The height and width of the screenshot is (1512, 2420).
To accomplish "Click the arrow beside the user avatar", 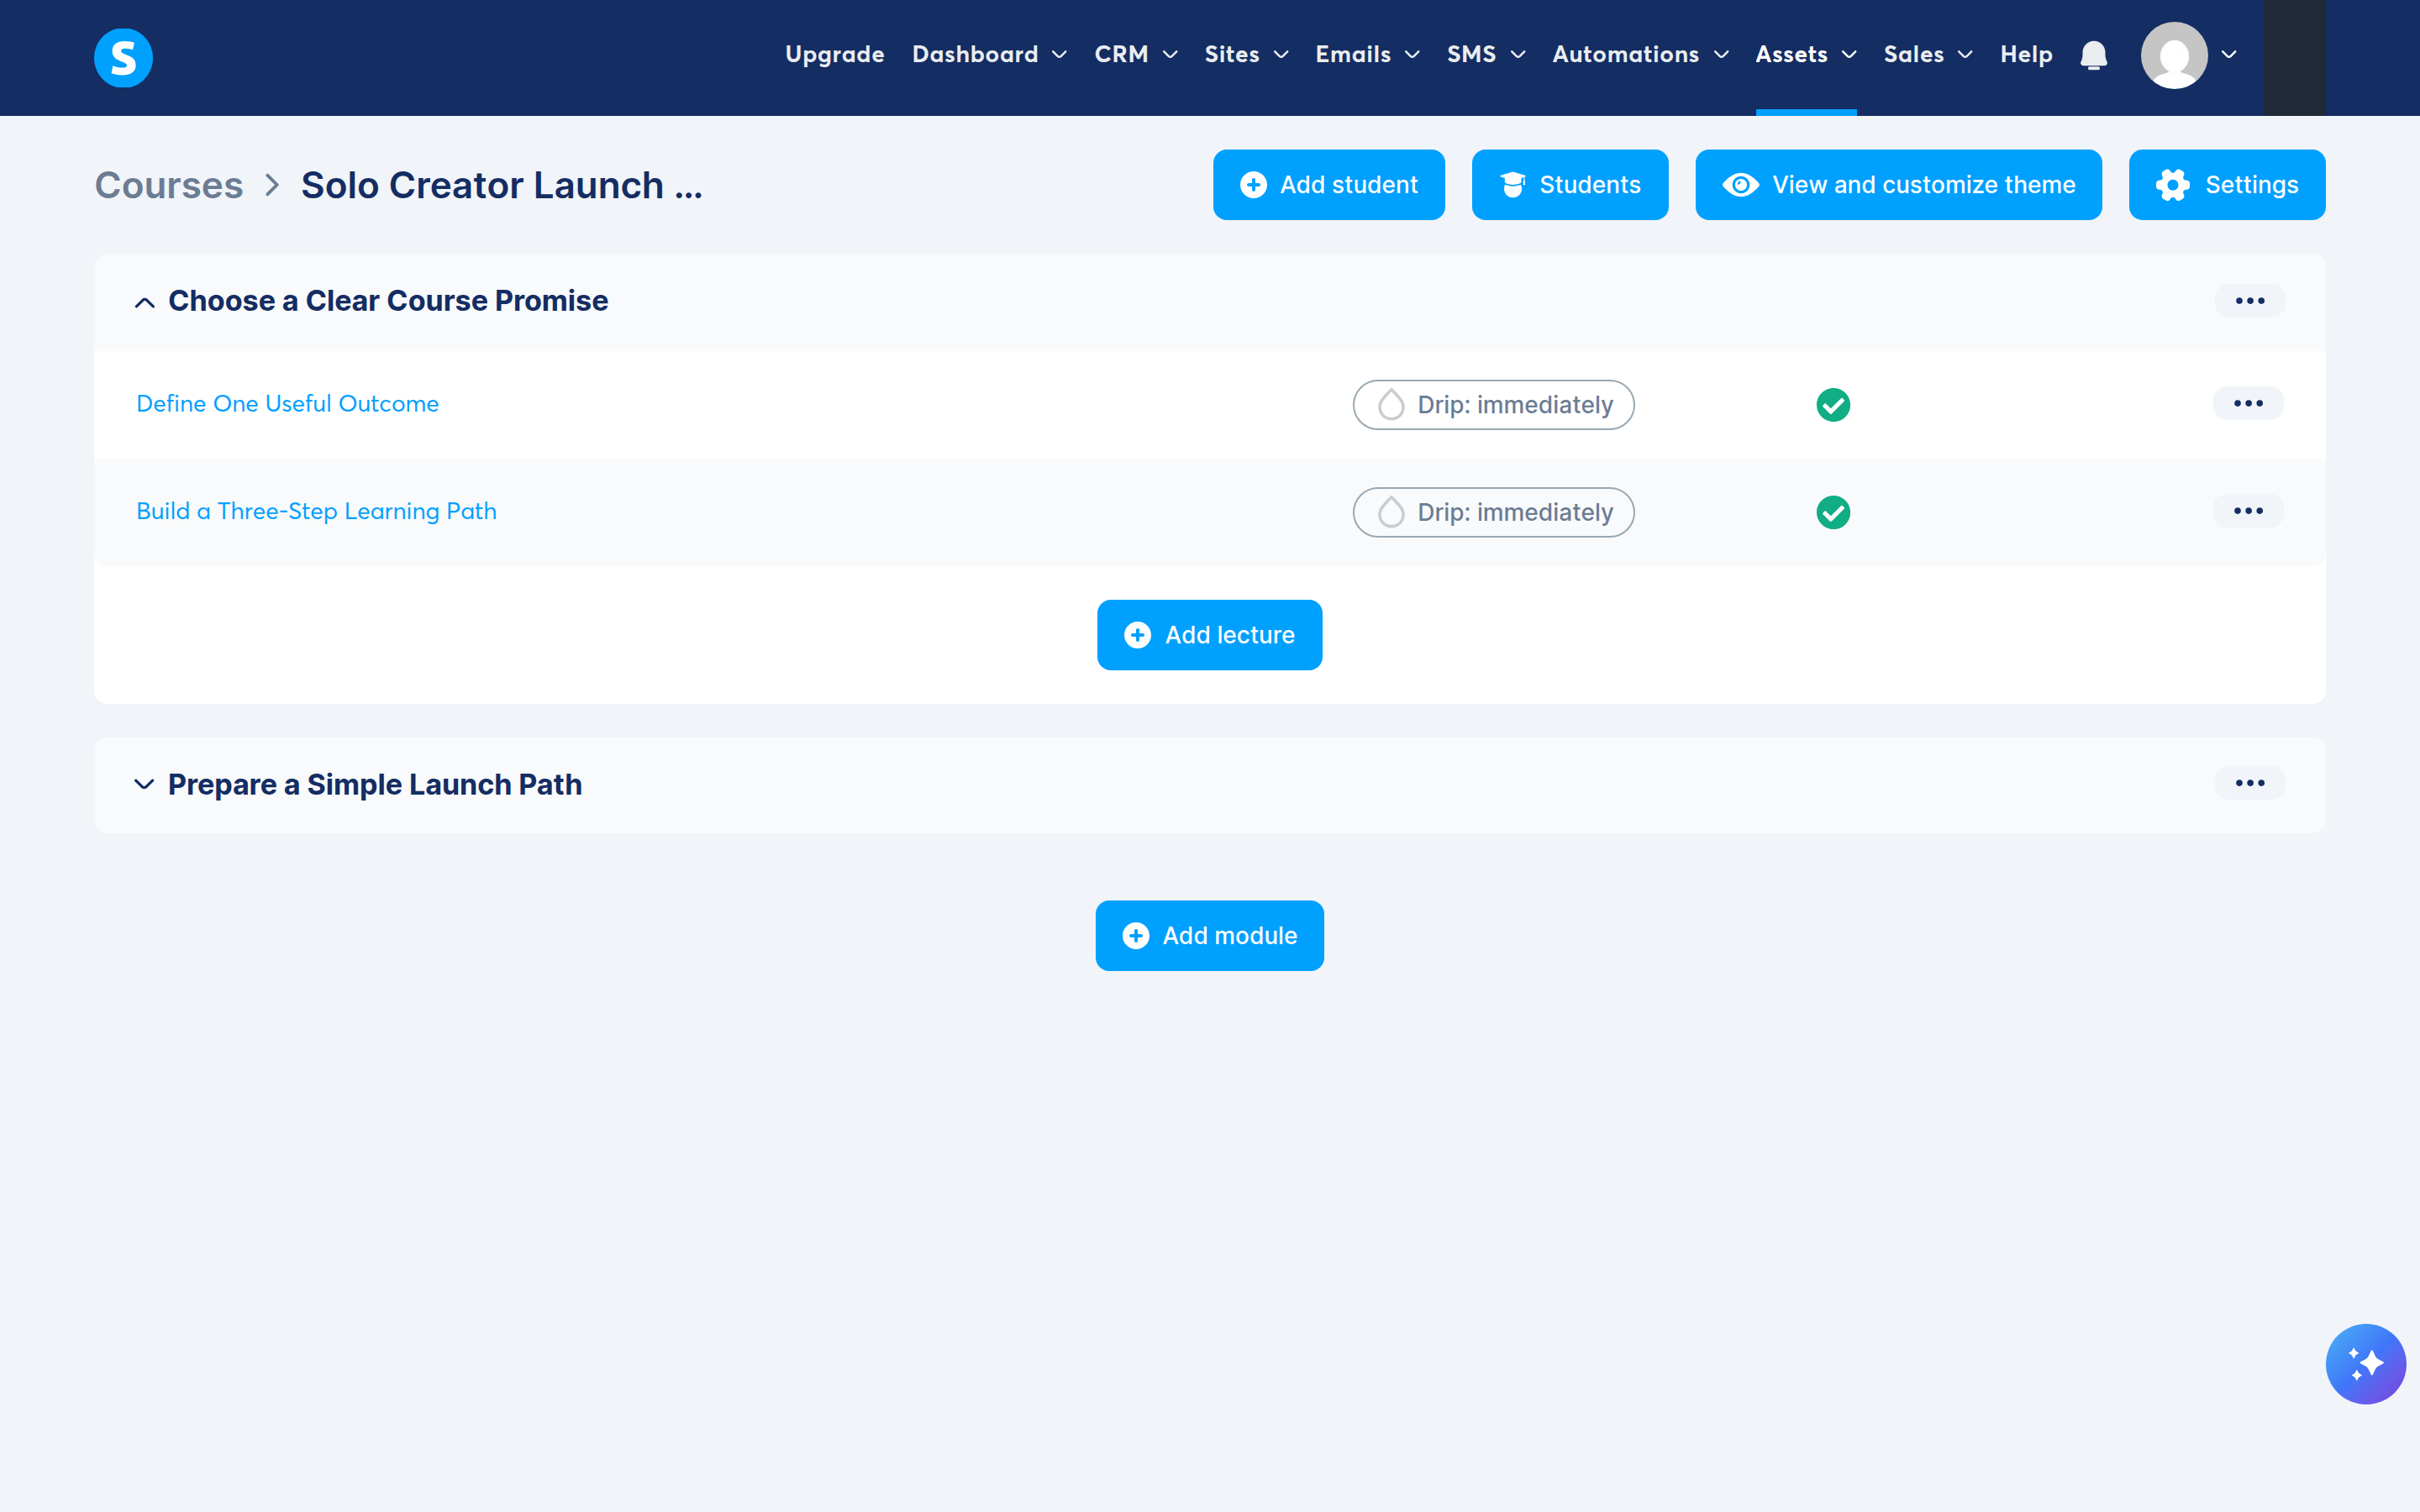I will [x=2228, y=55].
